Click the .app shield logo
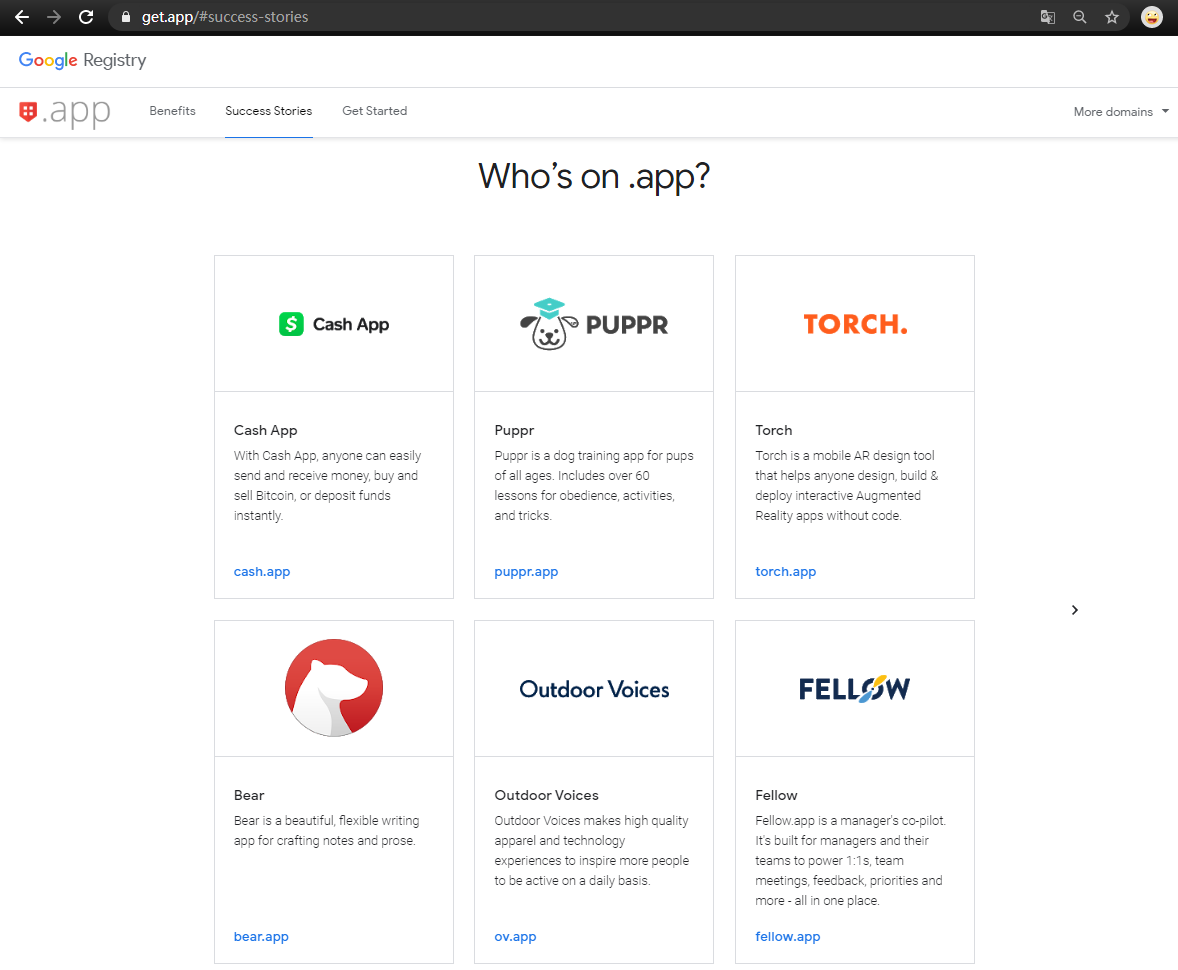 click(65, 113)
